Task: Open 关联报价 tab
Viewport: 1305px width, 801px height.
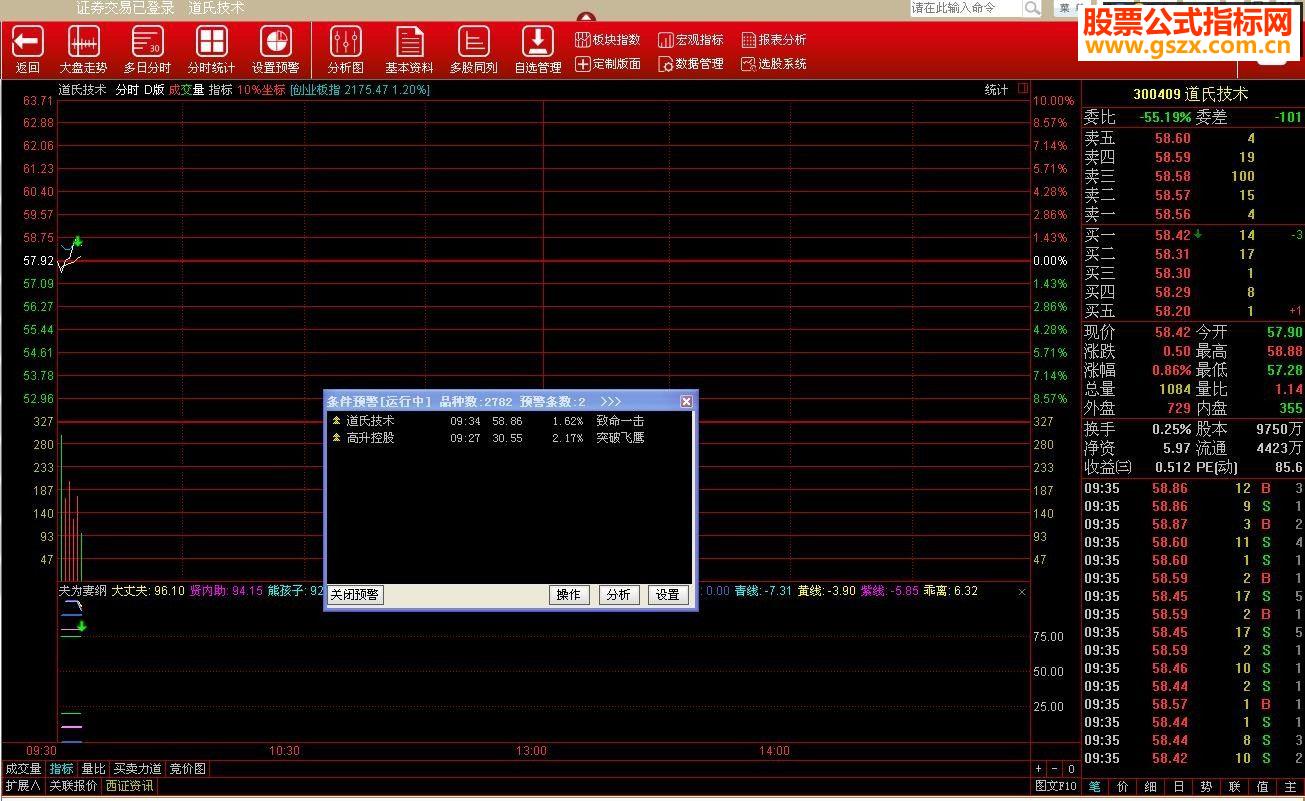Action: point(73,786)
